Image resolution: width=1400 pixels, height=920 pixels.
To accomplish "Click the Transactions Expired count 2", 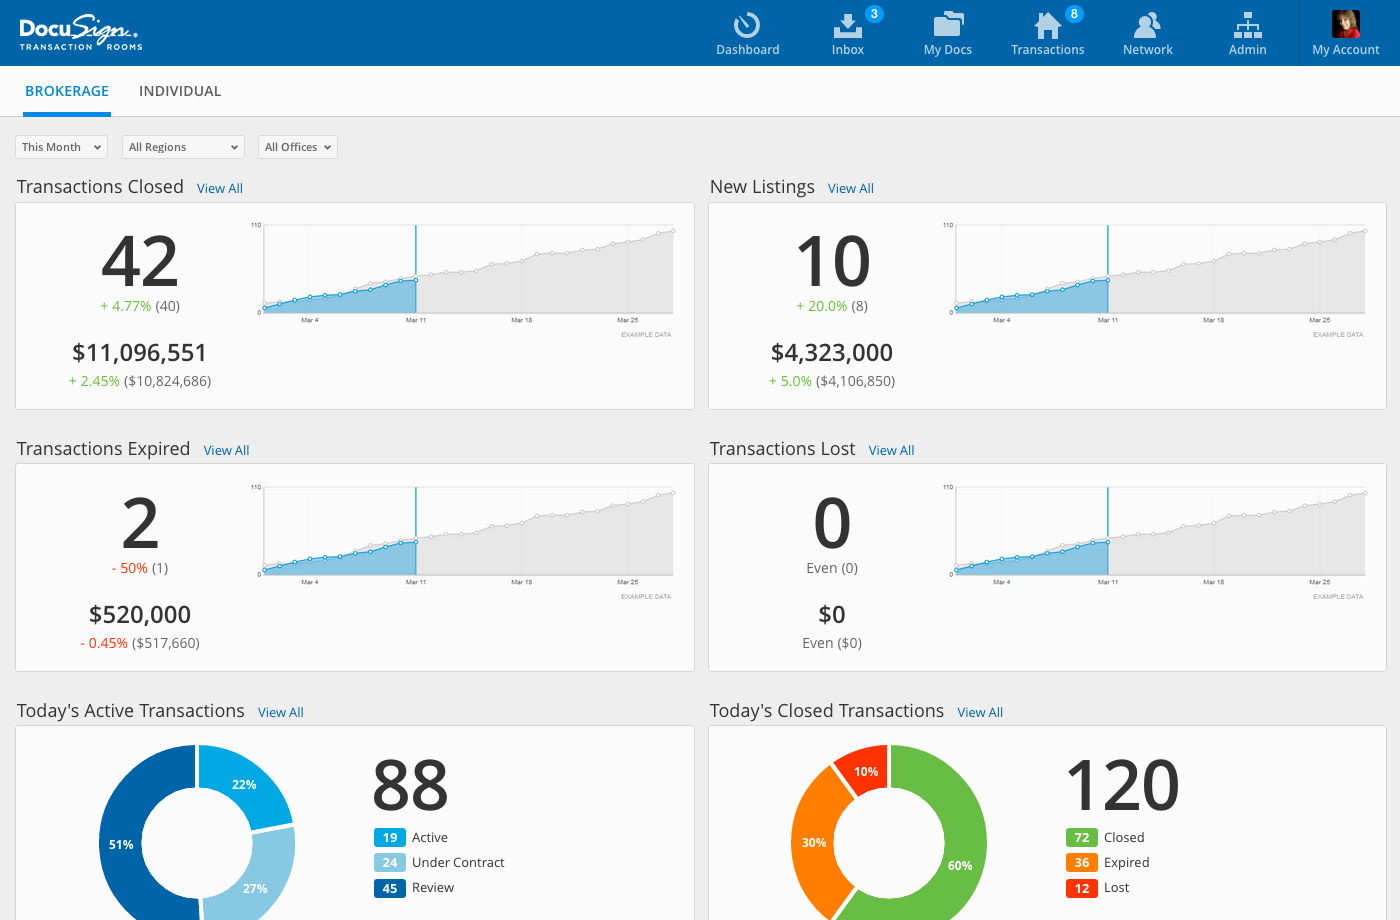I will 140,524.
